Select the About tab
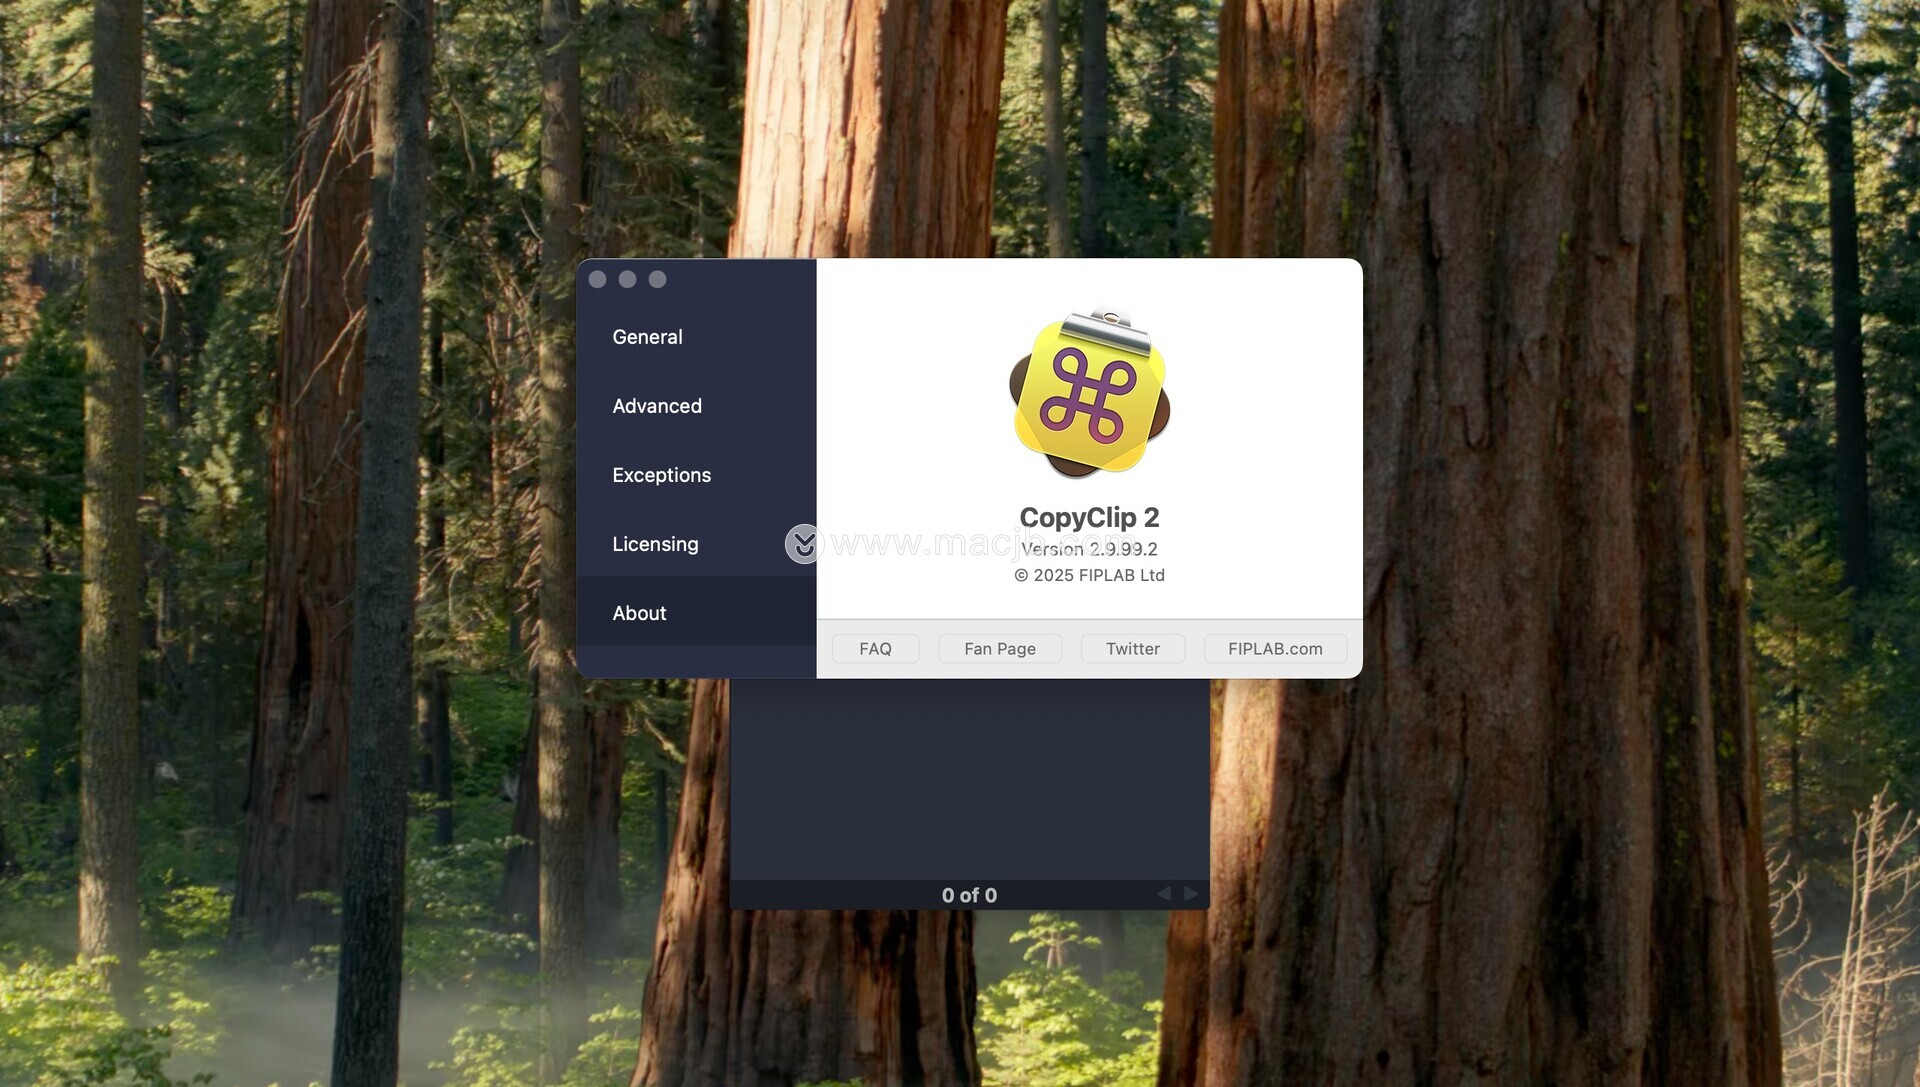 tap(696, 613)
